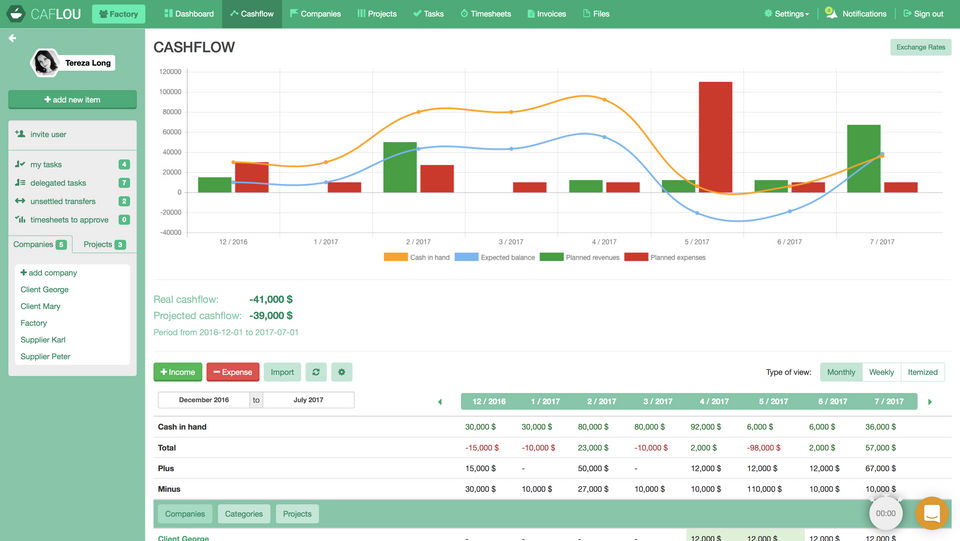Add new Expense entry
The height and width of the screenshot is (541, 960).
pos(233,371)
